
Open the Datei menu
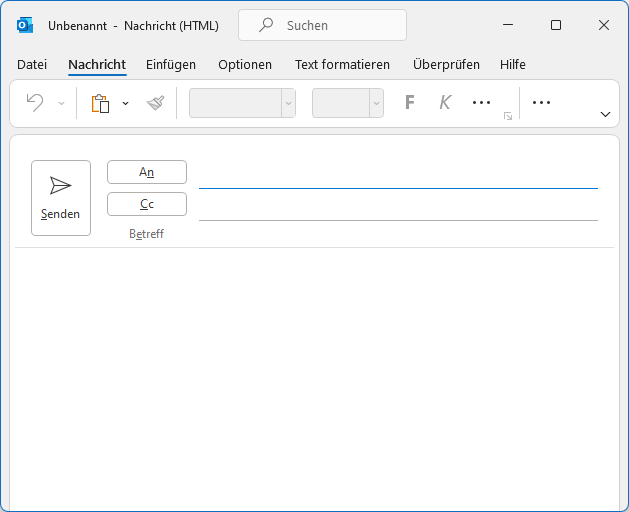(x=32, y=64)
